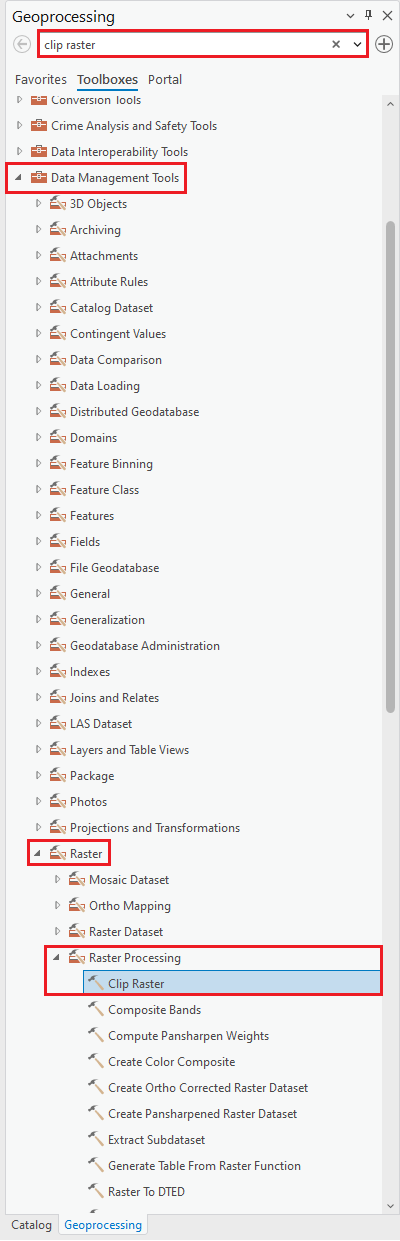Click the Raster To DTED tool icon
The height and width of the screenshot is (1241, 400).
(96, 1192)
